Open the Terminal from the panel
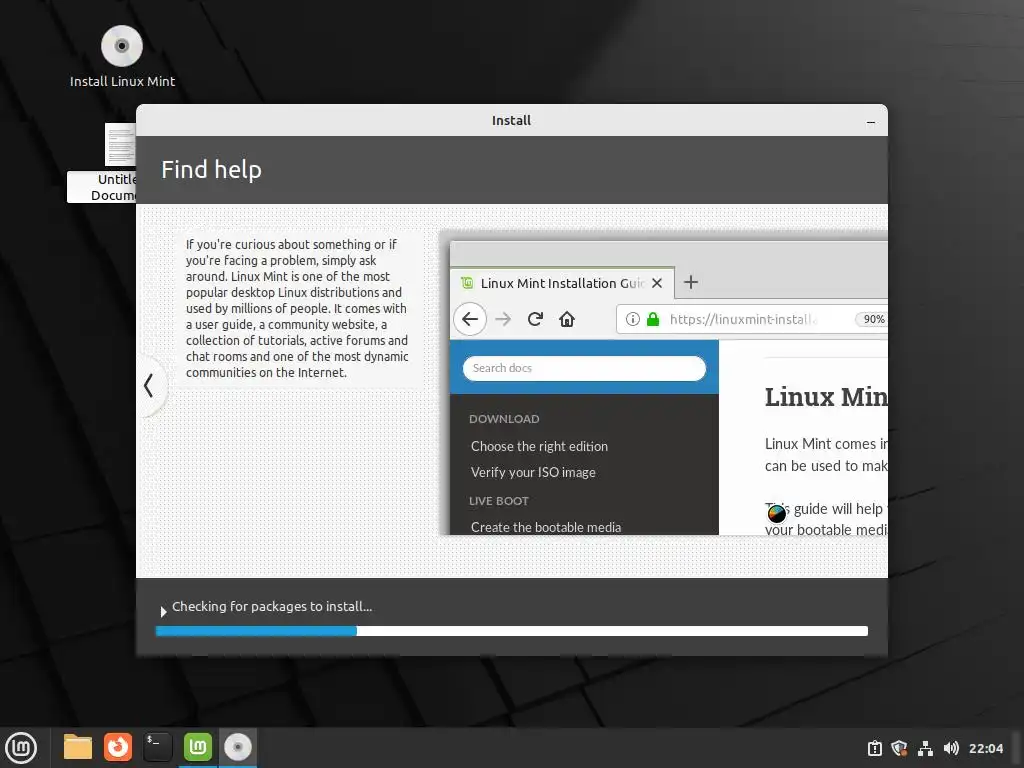 (x=157, y=747)
